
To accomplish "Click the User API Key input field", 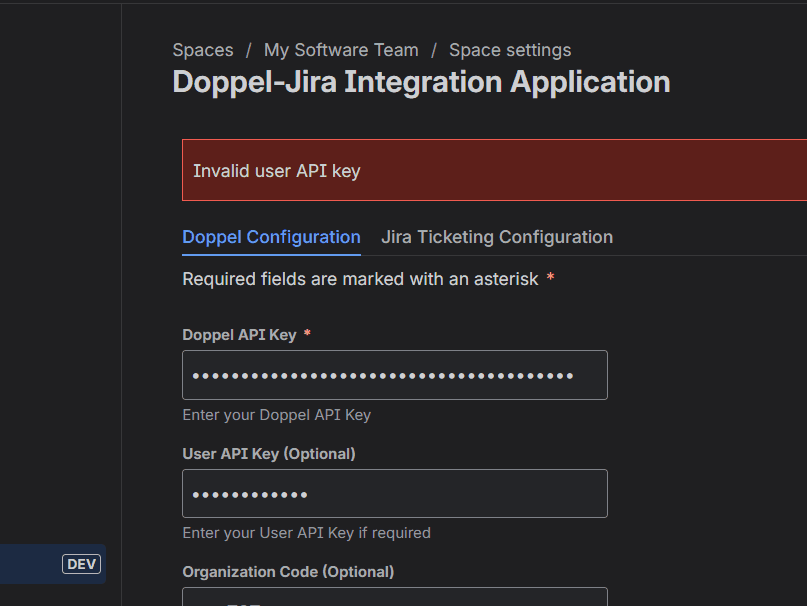I will pos(395,493).
